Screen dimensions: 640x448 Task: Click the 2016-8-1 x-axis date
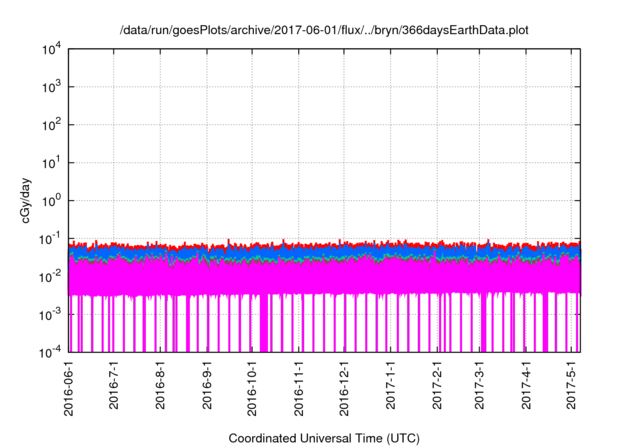160,385
